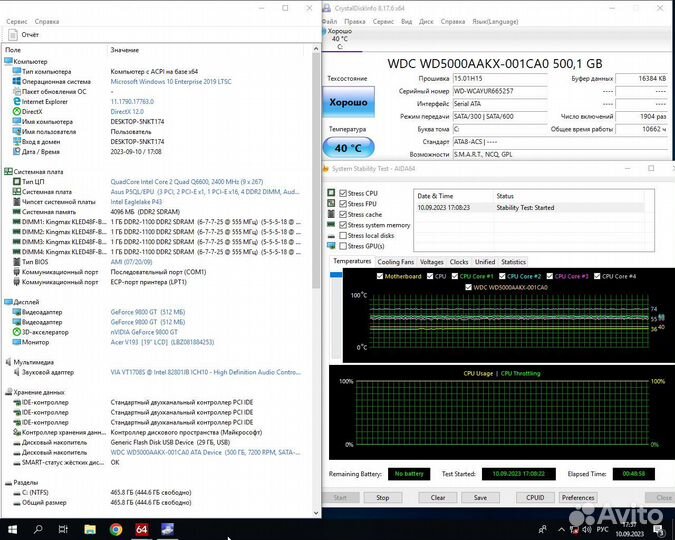This screenshot has width=675, height=540.
Task: Open the Сервис menu in AIDA64
Action: click(12, 21)
